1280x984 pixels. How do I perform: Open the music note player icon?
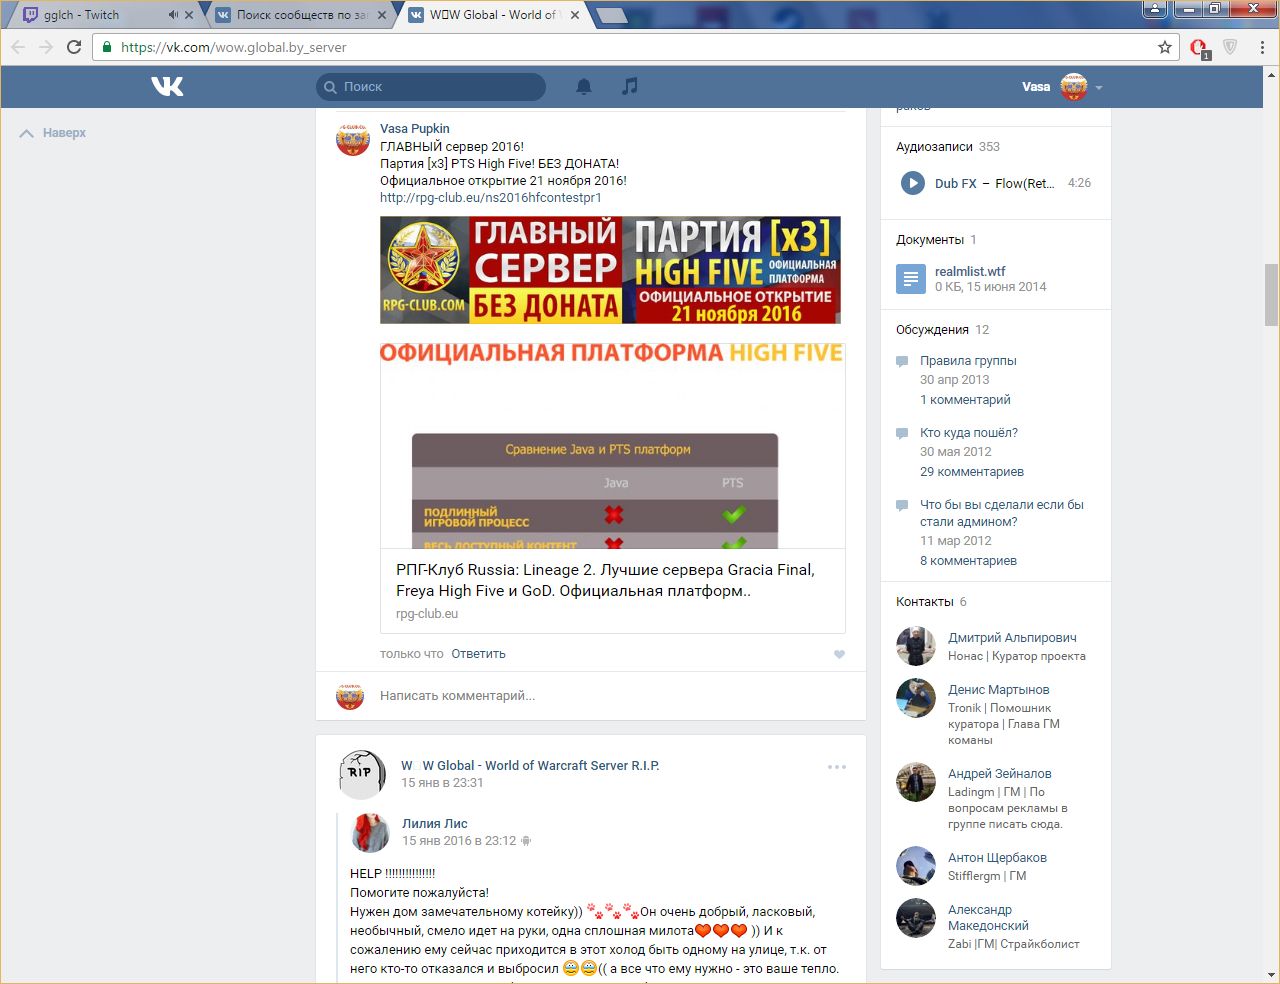click(629, 87)
